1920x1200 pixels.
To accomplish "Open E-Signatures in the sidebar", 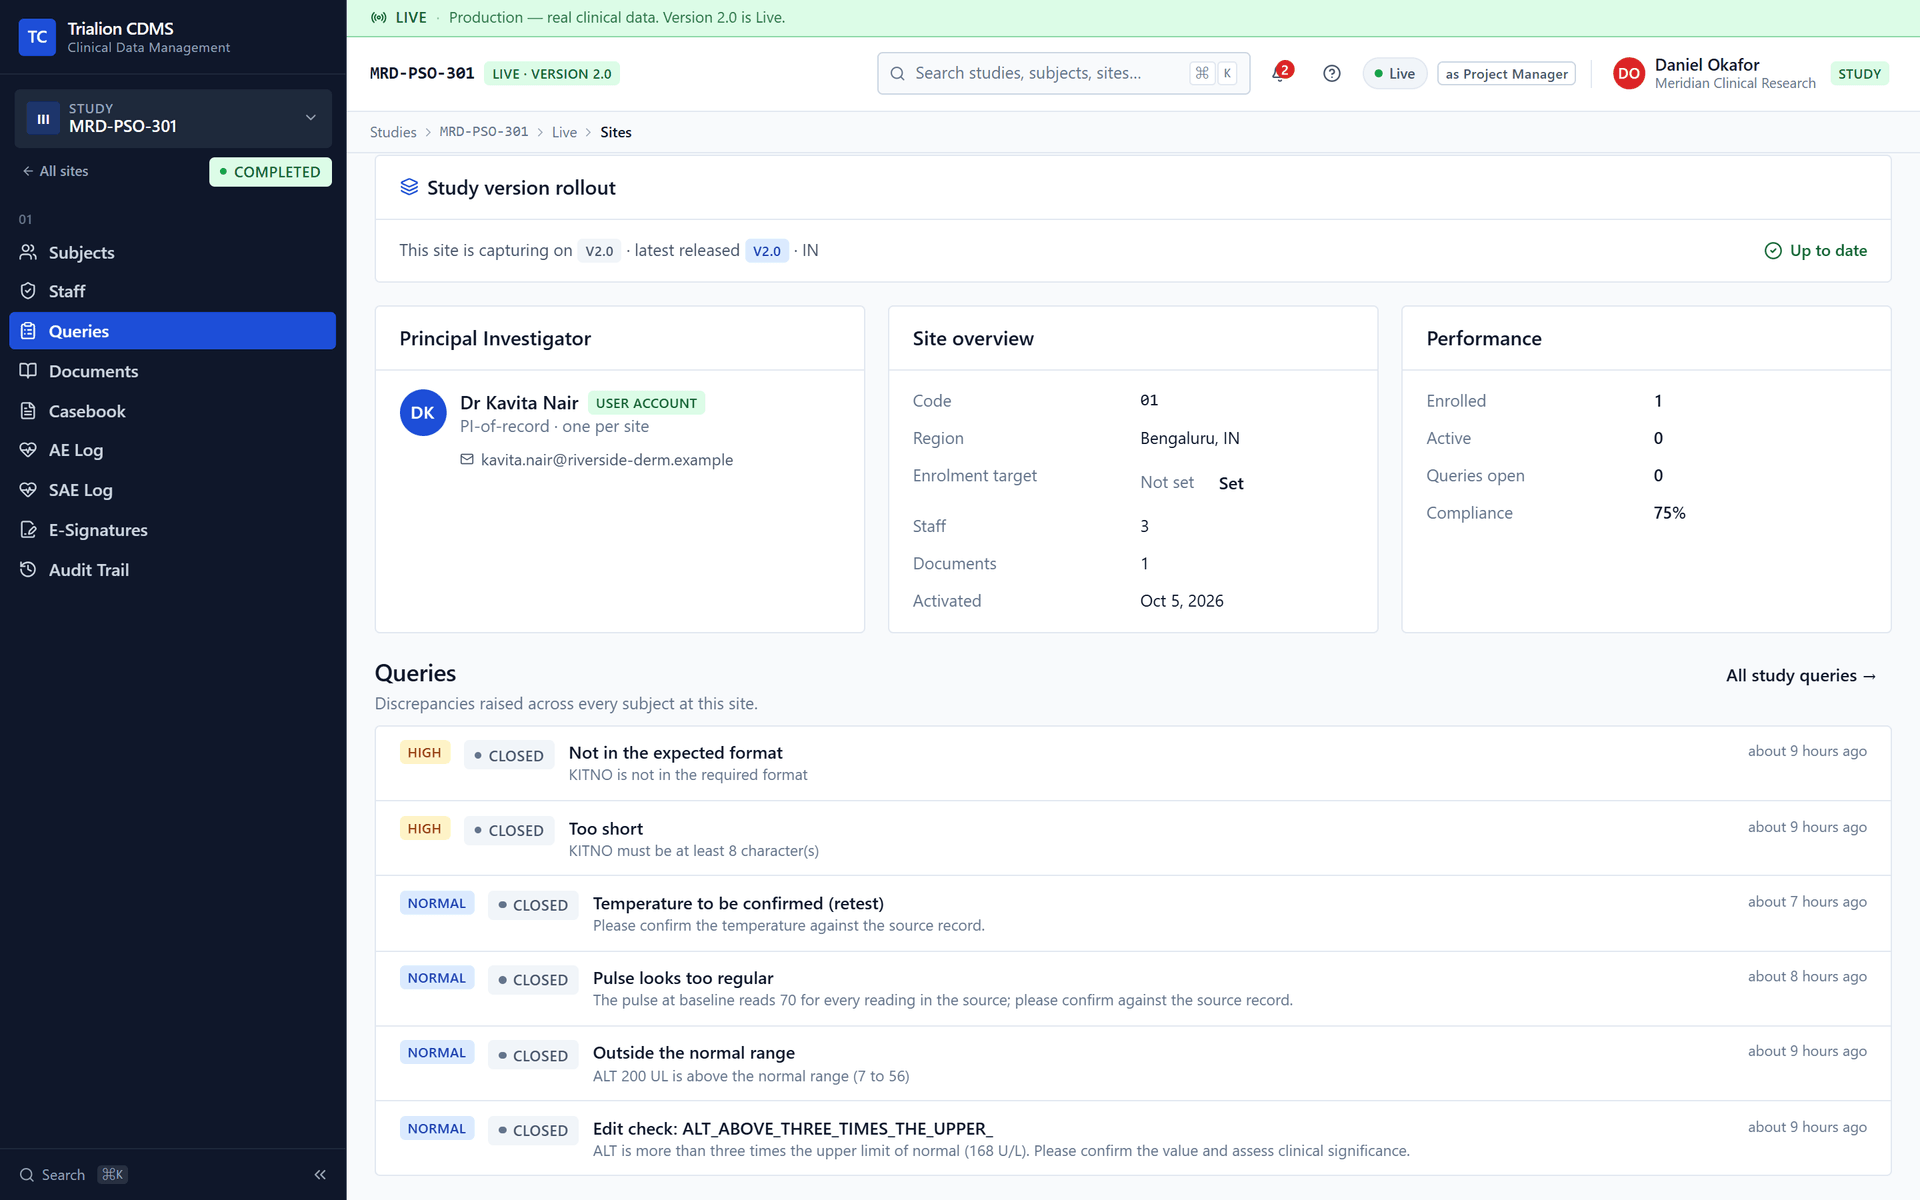I will (172, 530).
